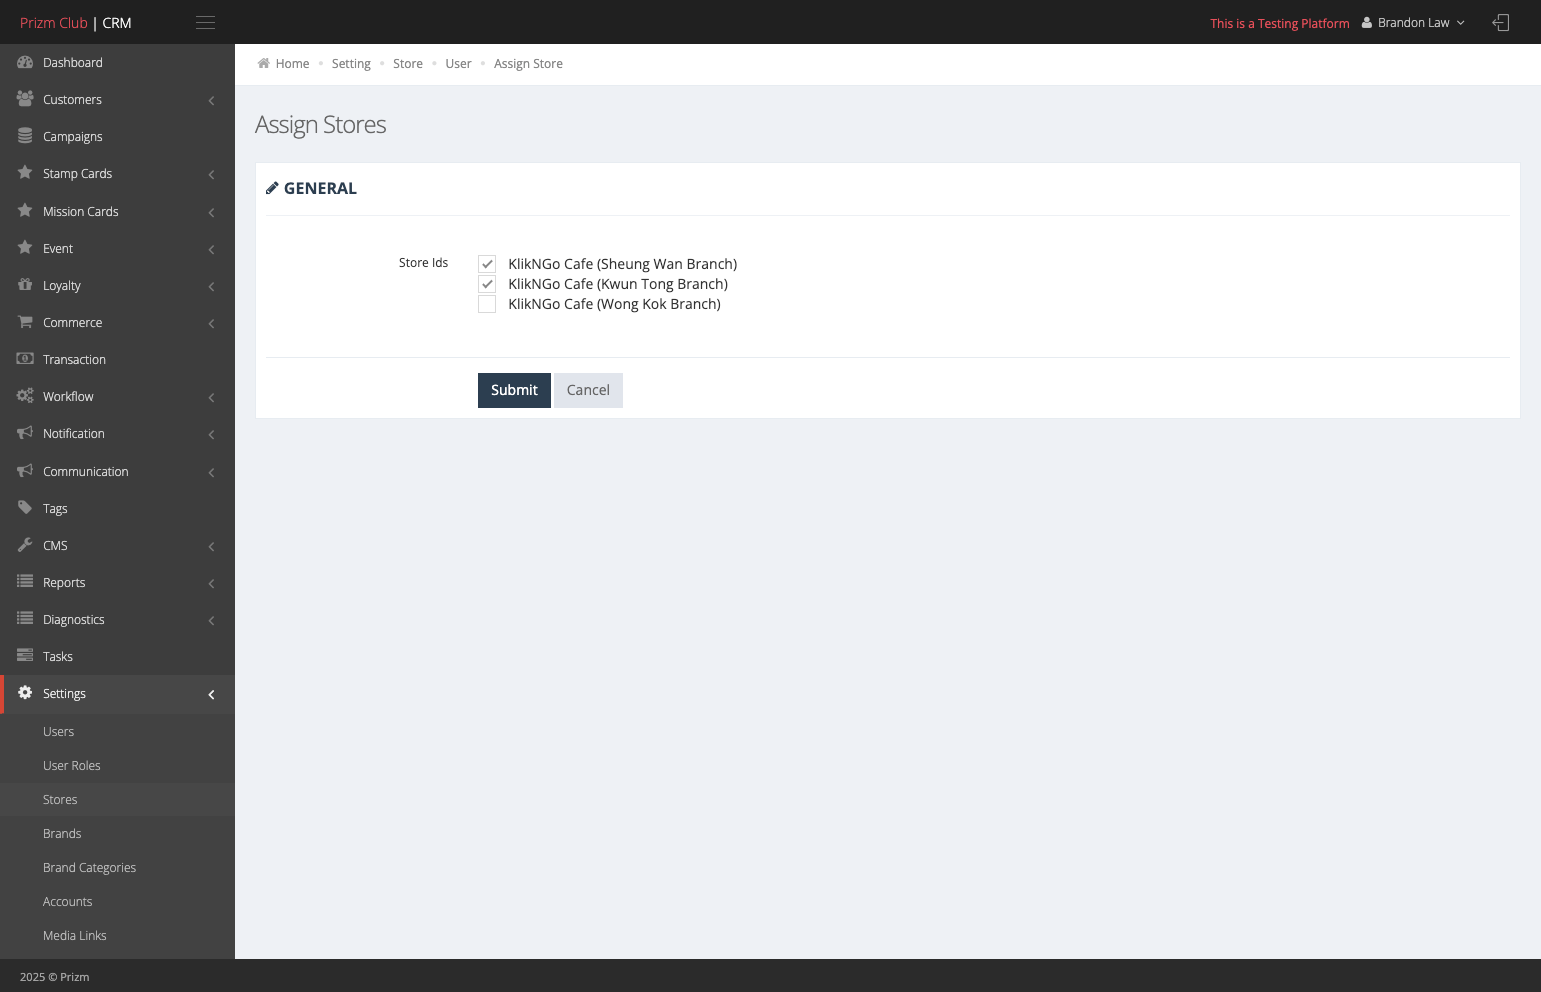Click the Mission Cards star icon
Screen dimensions: 1541x992
[x=25, y=211]
